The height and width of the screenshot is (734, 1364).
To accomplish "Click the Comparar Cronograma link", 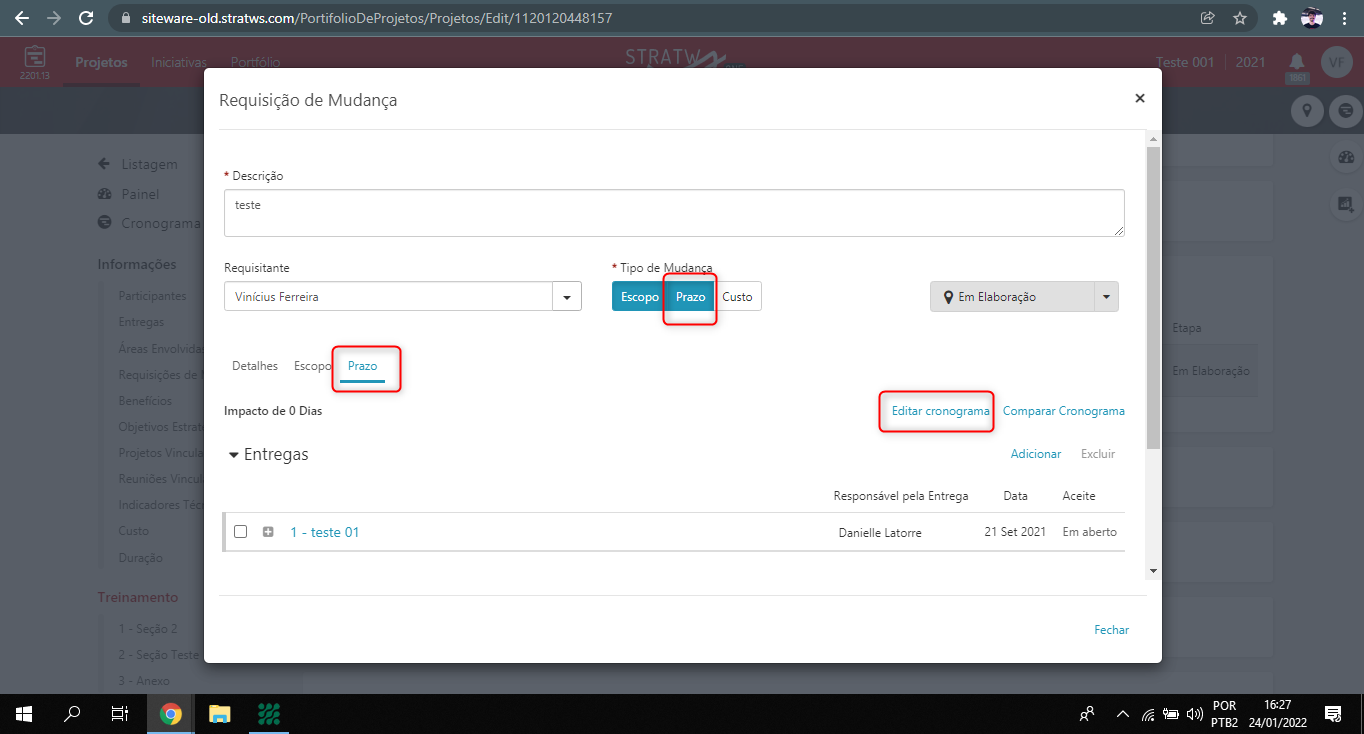I will (1064, 411).
